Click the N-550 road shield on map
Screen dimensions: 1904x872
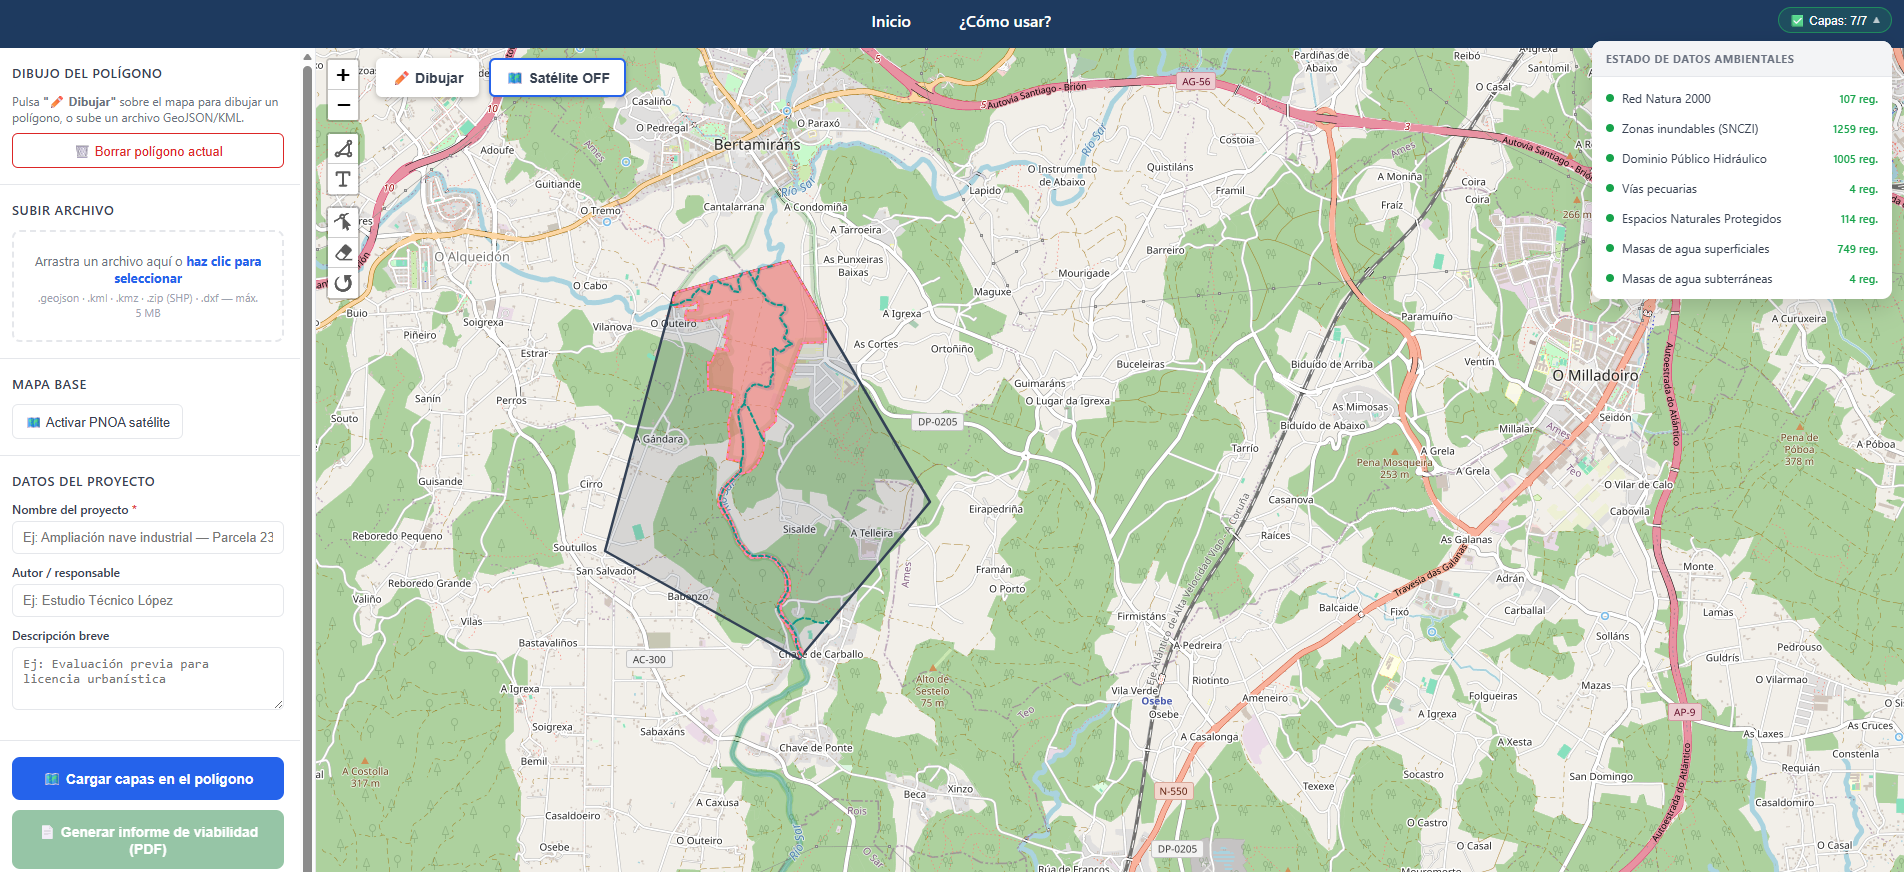[1173, 791]
